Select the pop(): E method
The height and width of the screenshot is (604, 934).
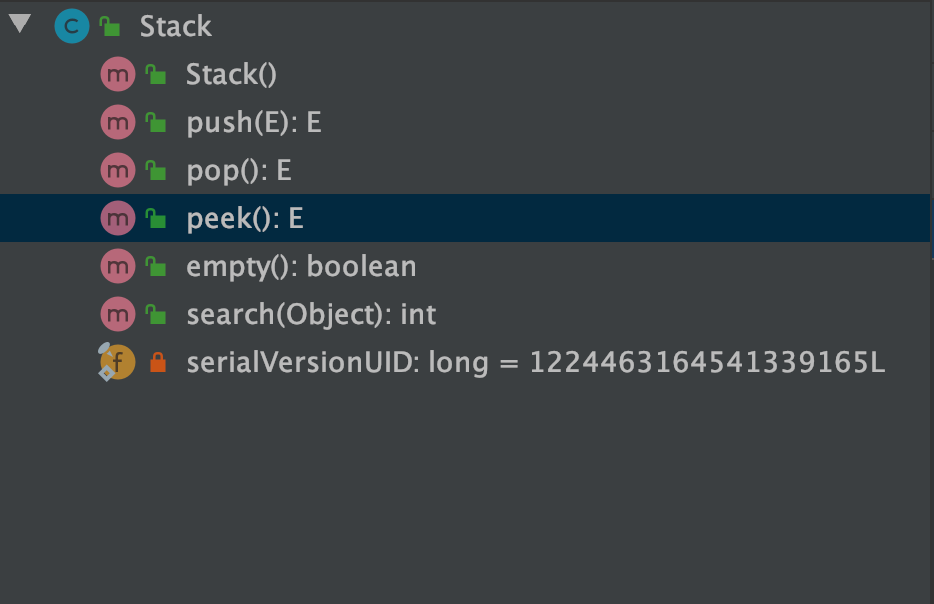pyautogui.click(x=238, y=170)
